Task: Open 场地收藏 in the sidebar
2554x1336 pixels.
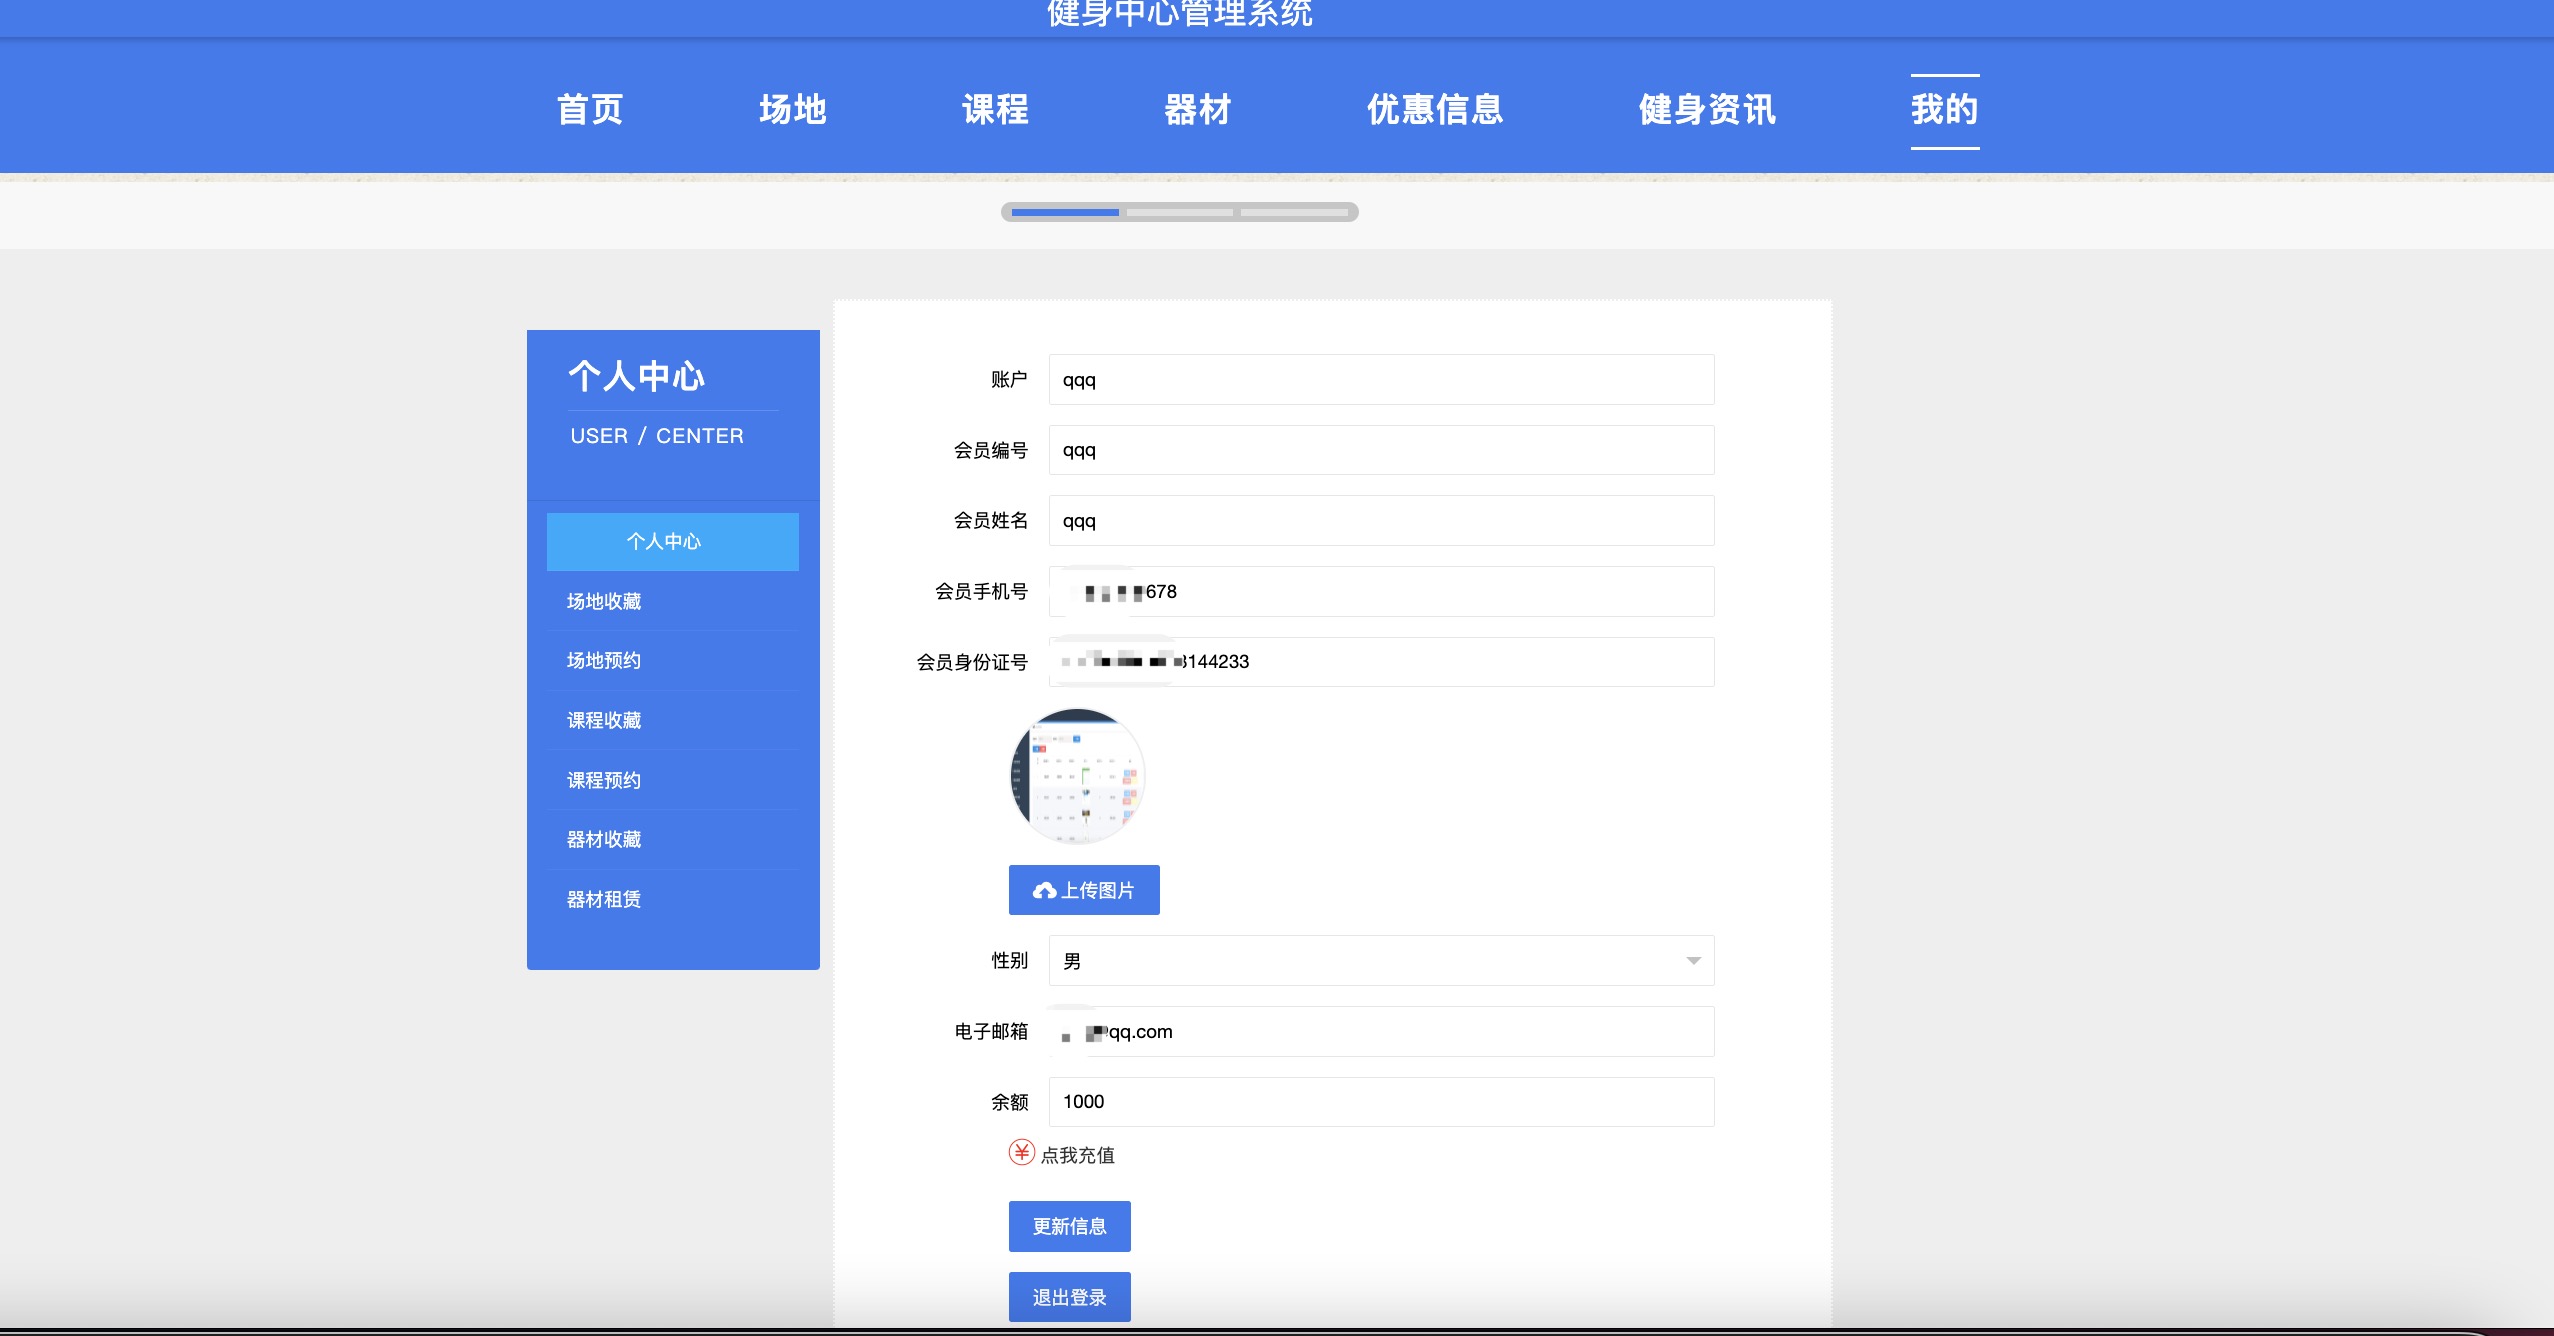Action: (x=604, y=601)
